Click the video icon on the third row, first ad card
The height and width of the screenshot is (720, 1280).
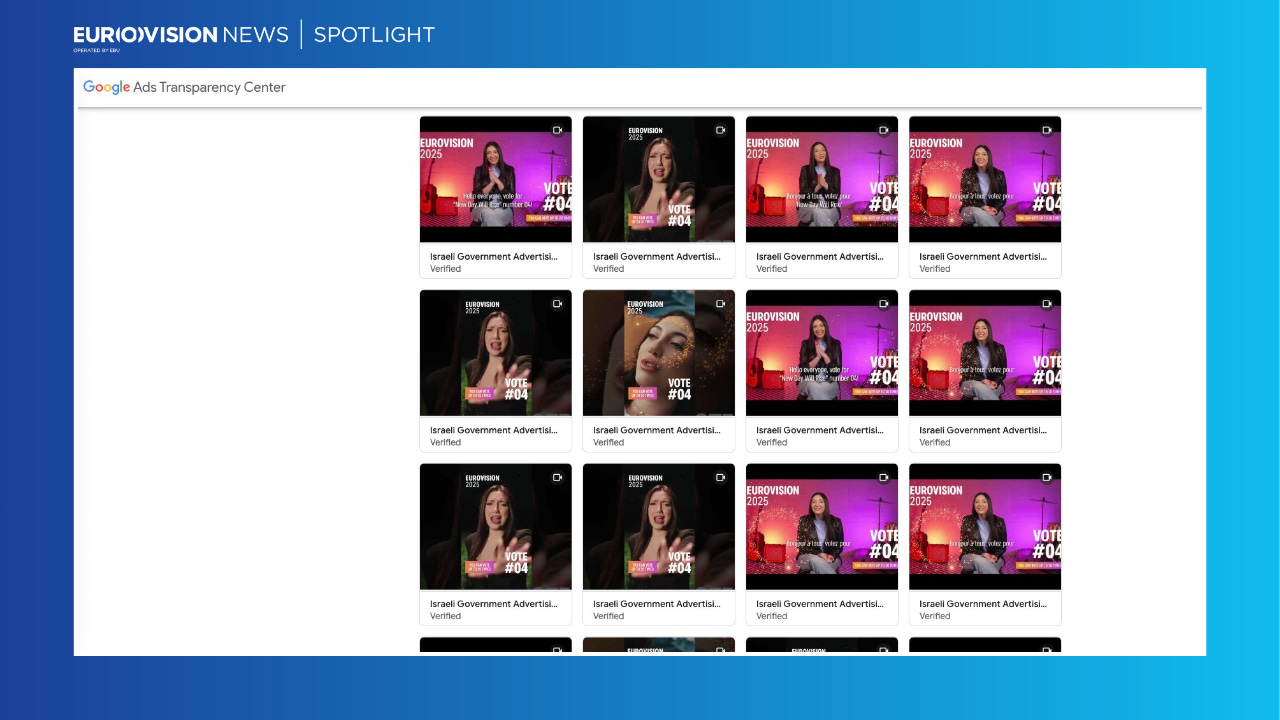coord(557,477)
